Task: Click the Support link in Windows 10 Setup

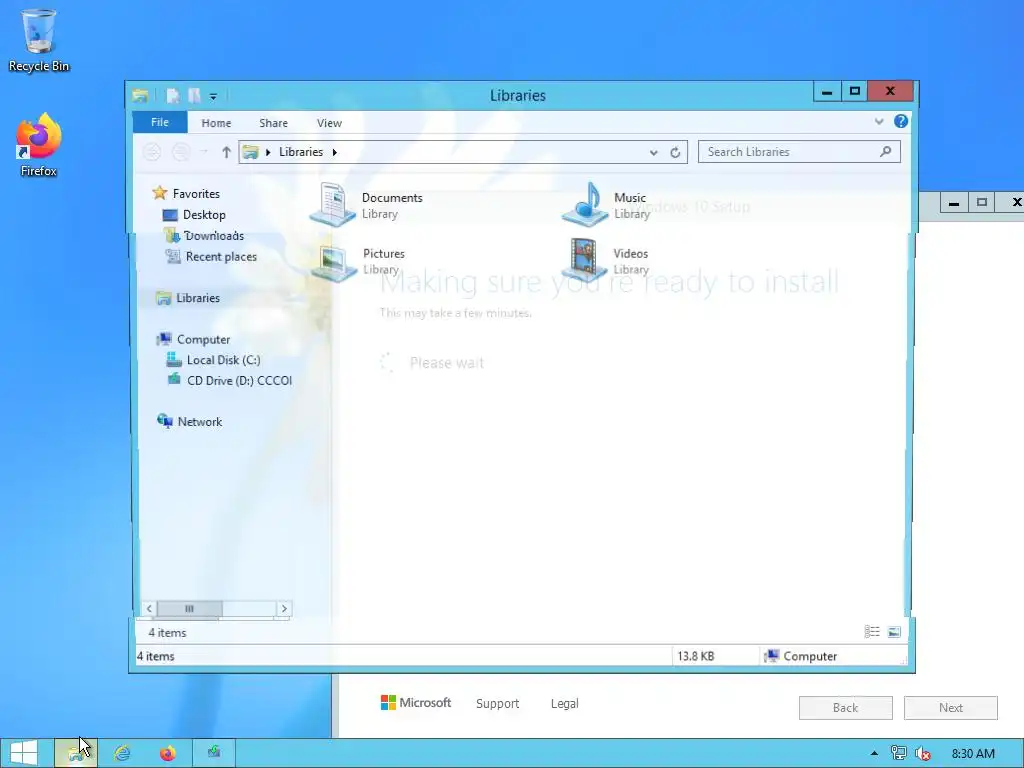Action: (498, 703)
